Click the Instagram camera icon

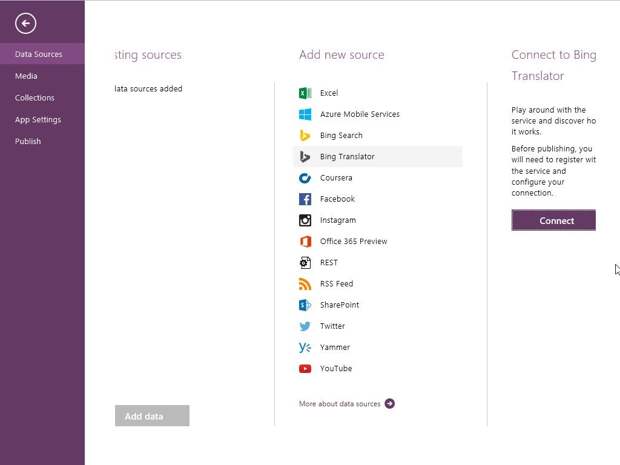(305, 220)
